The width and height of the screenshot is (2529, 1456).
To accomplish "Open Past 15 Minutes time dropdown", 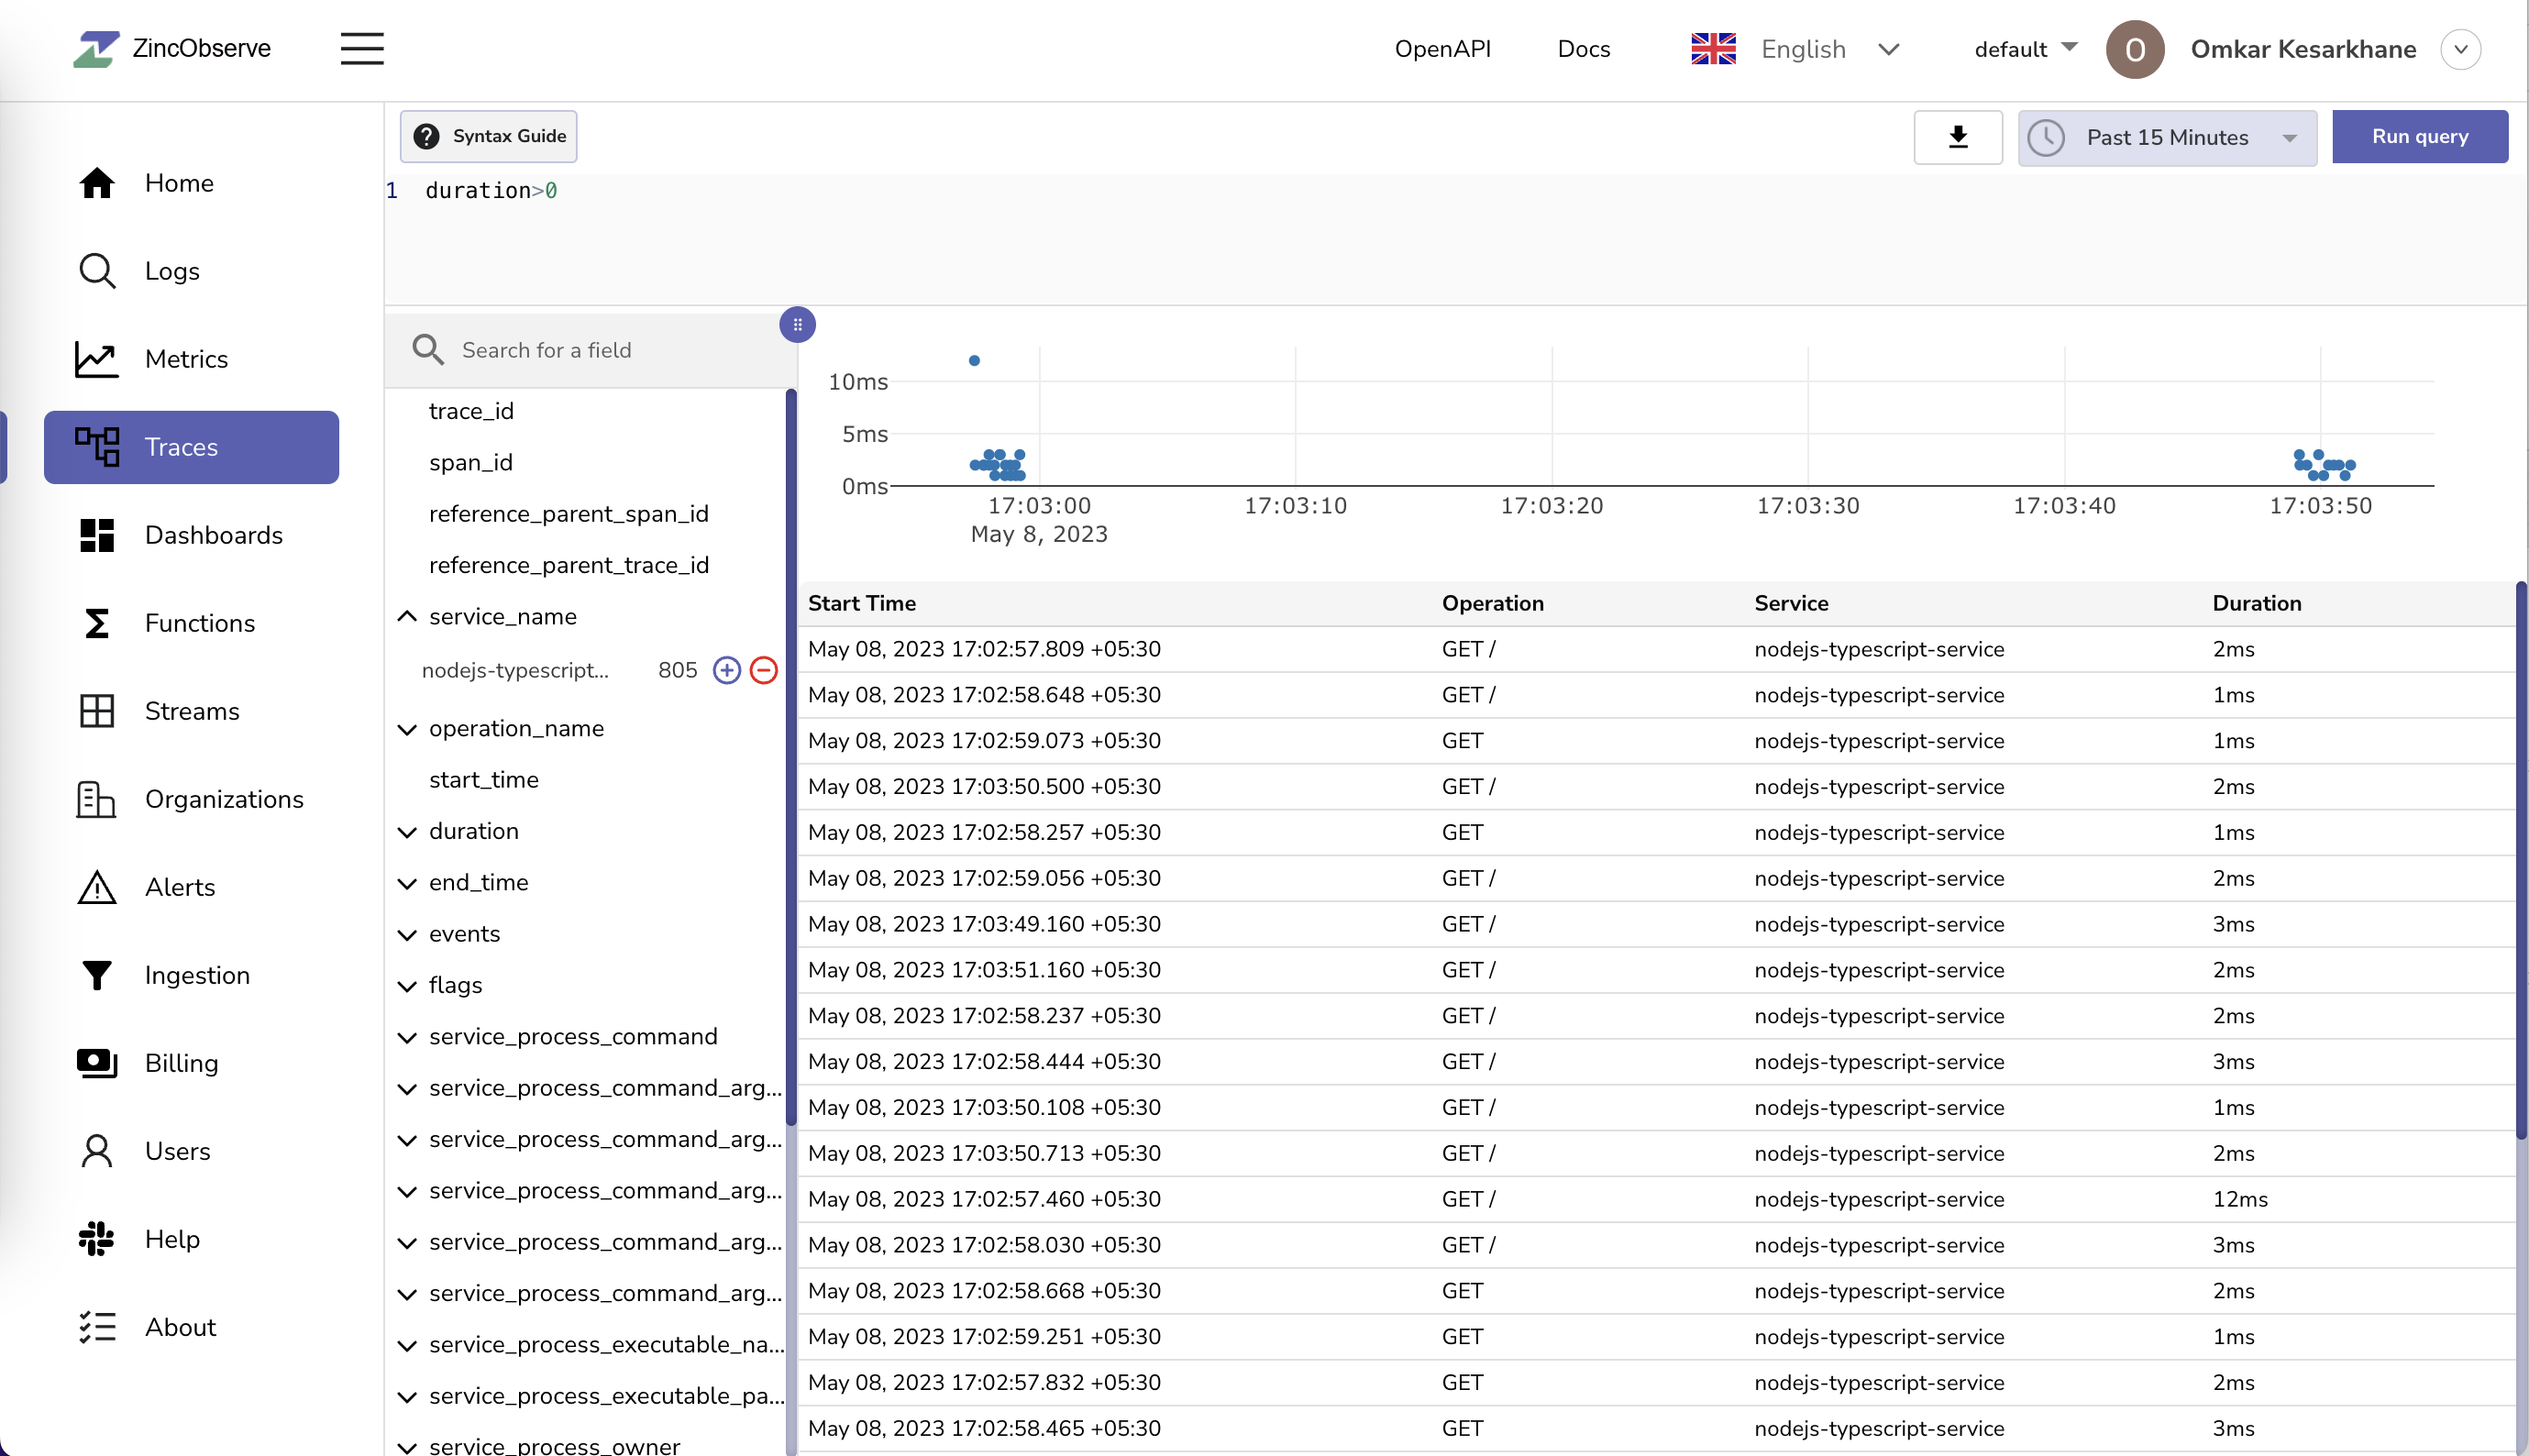I will point(2166,138).
